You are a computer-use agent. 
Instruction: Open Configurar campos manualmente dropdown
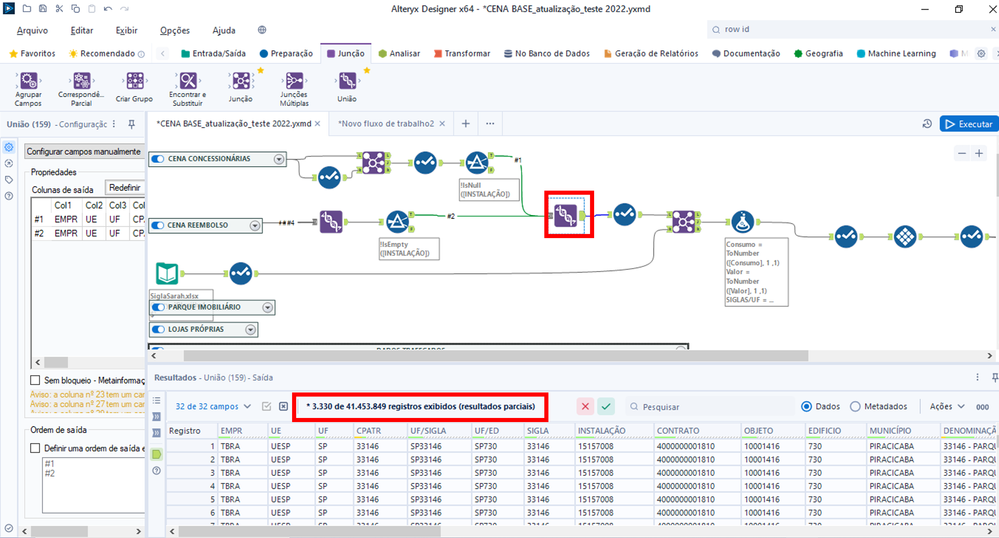click(83, 151)
